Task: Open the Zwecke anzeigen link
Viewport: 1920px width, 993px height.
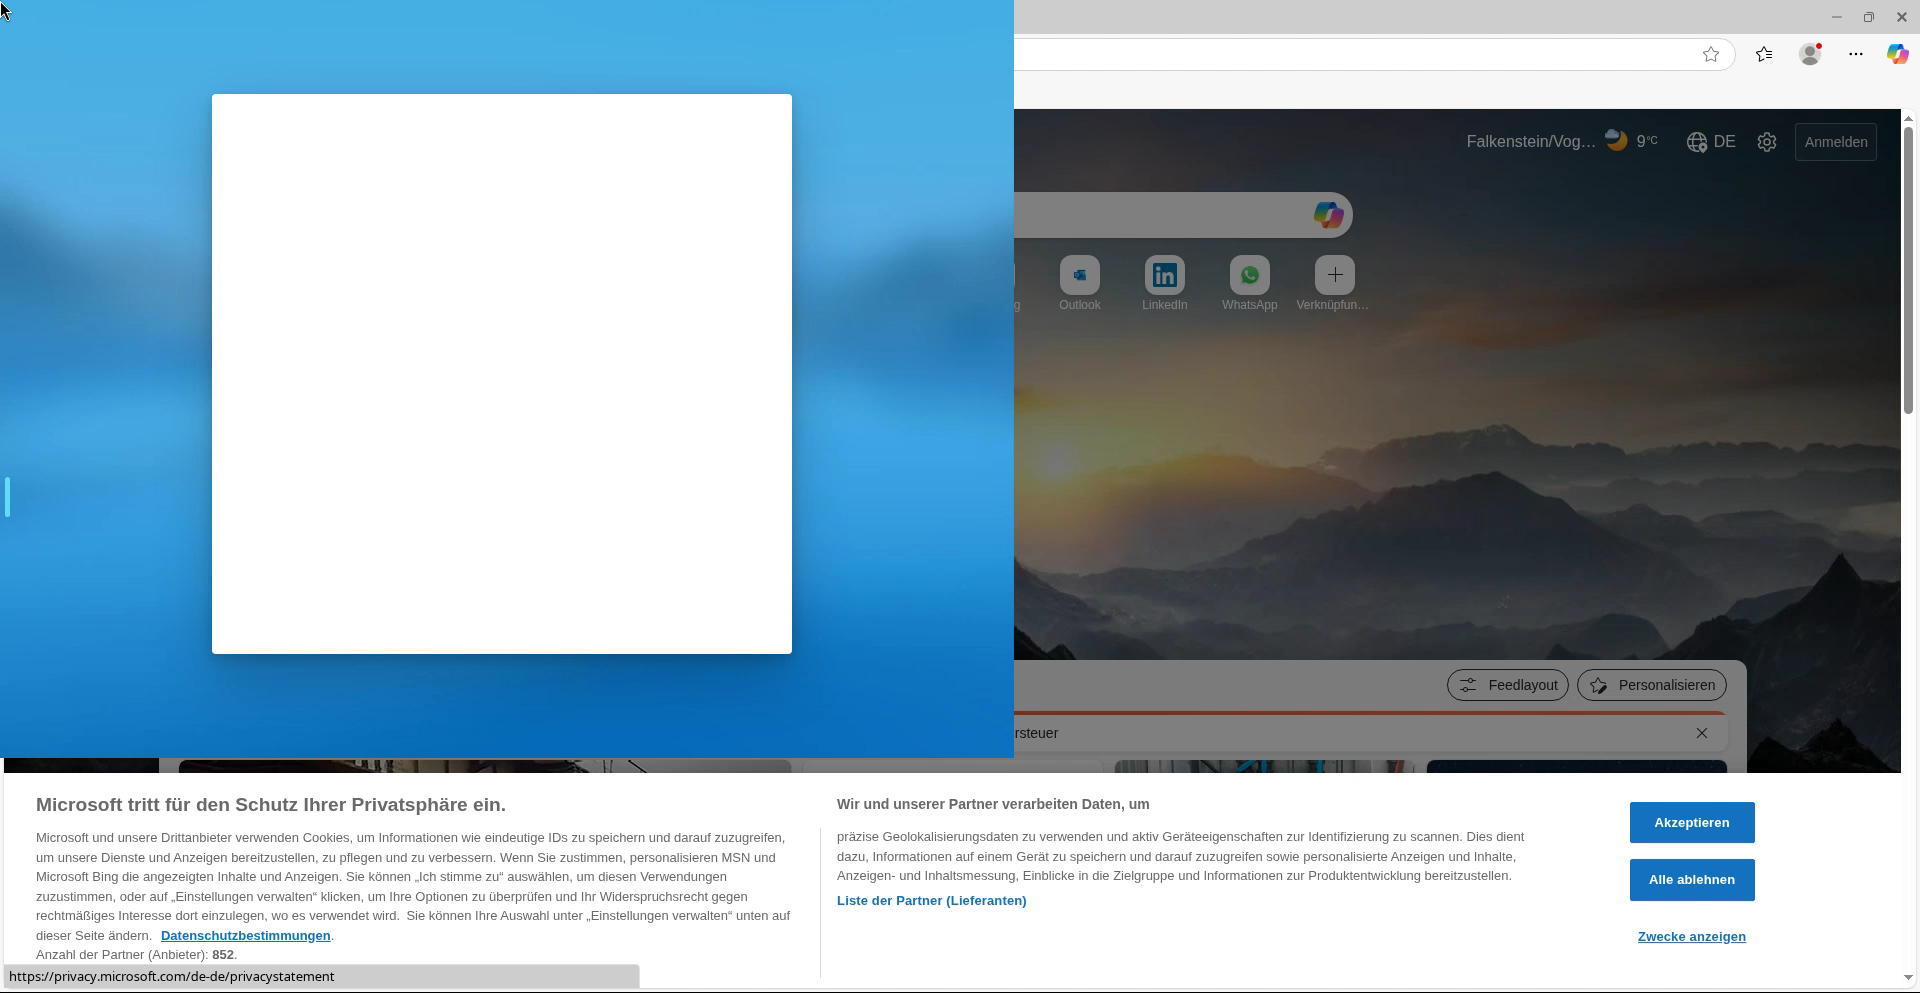Action: point(1691,937)
